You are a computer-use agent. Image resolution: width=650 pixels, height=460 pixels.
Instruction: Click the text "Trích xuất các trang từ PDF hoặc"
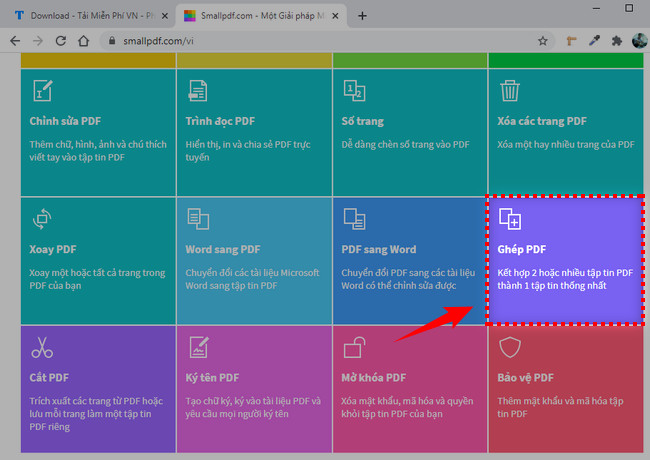[96, 401]
